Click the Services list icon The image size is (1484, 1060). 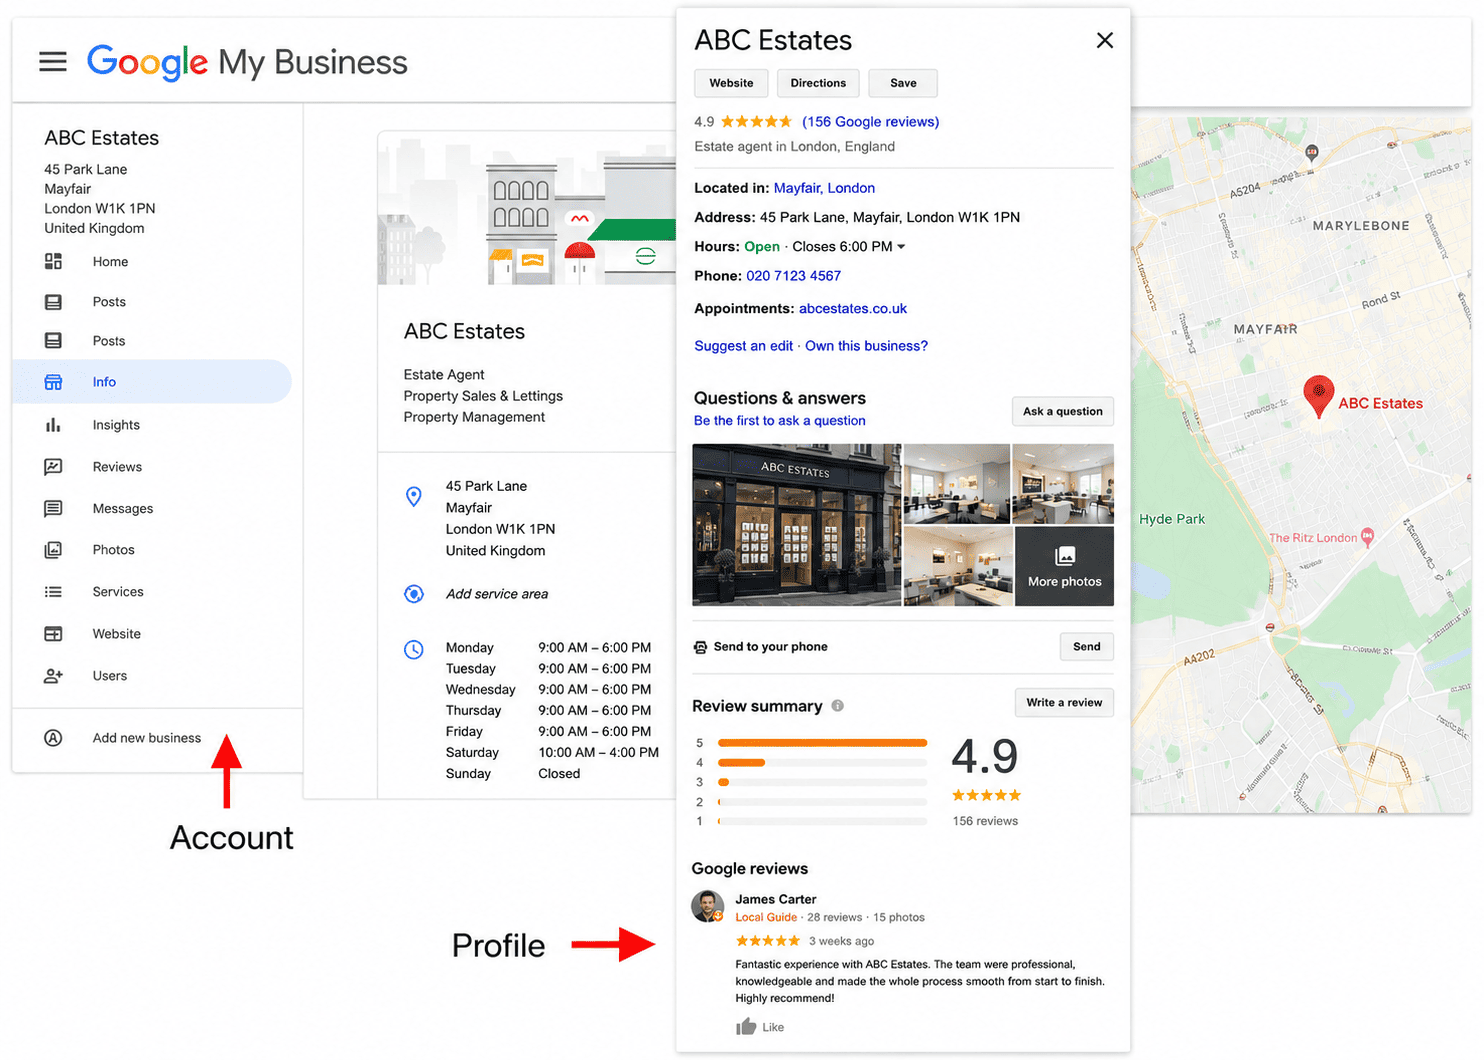point(53,592)
